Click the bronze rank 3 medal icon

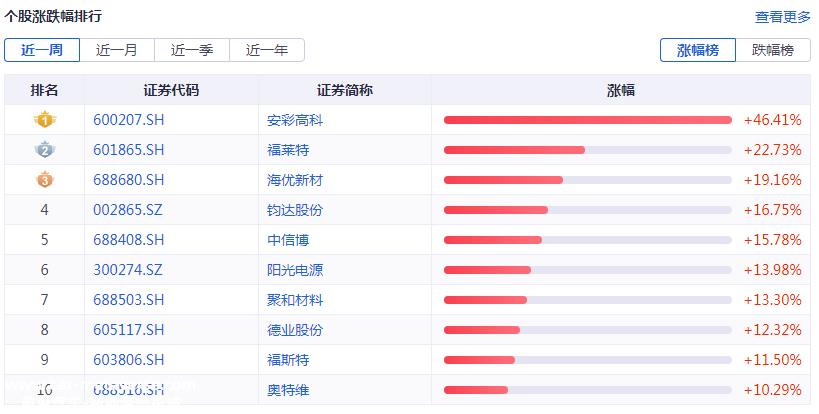[x=45, y=180]
